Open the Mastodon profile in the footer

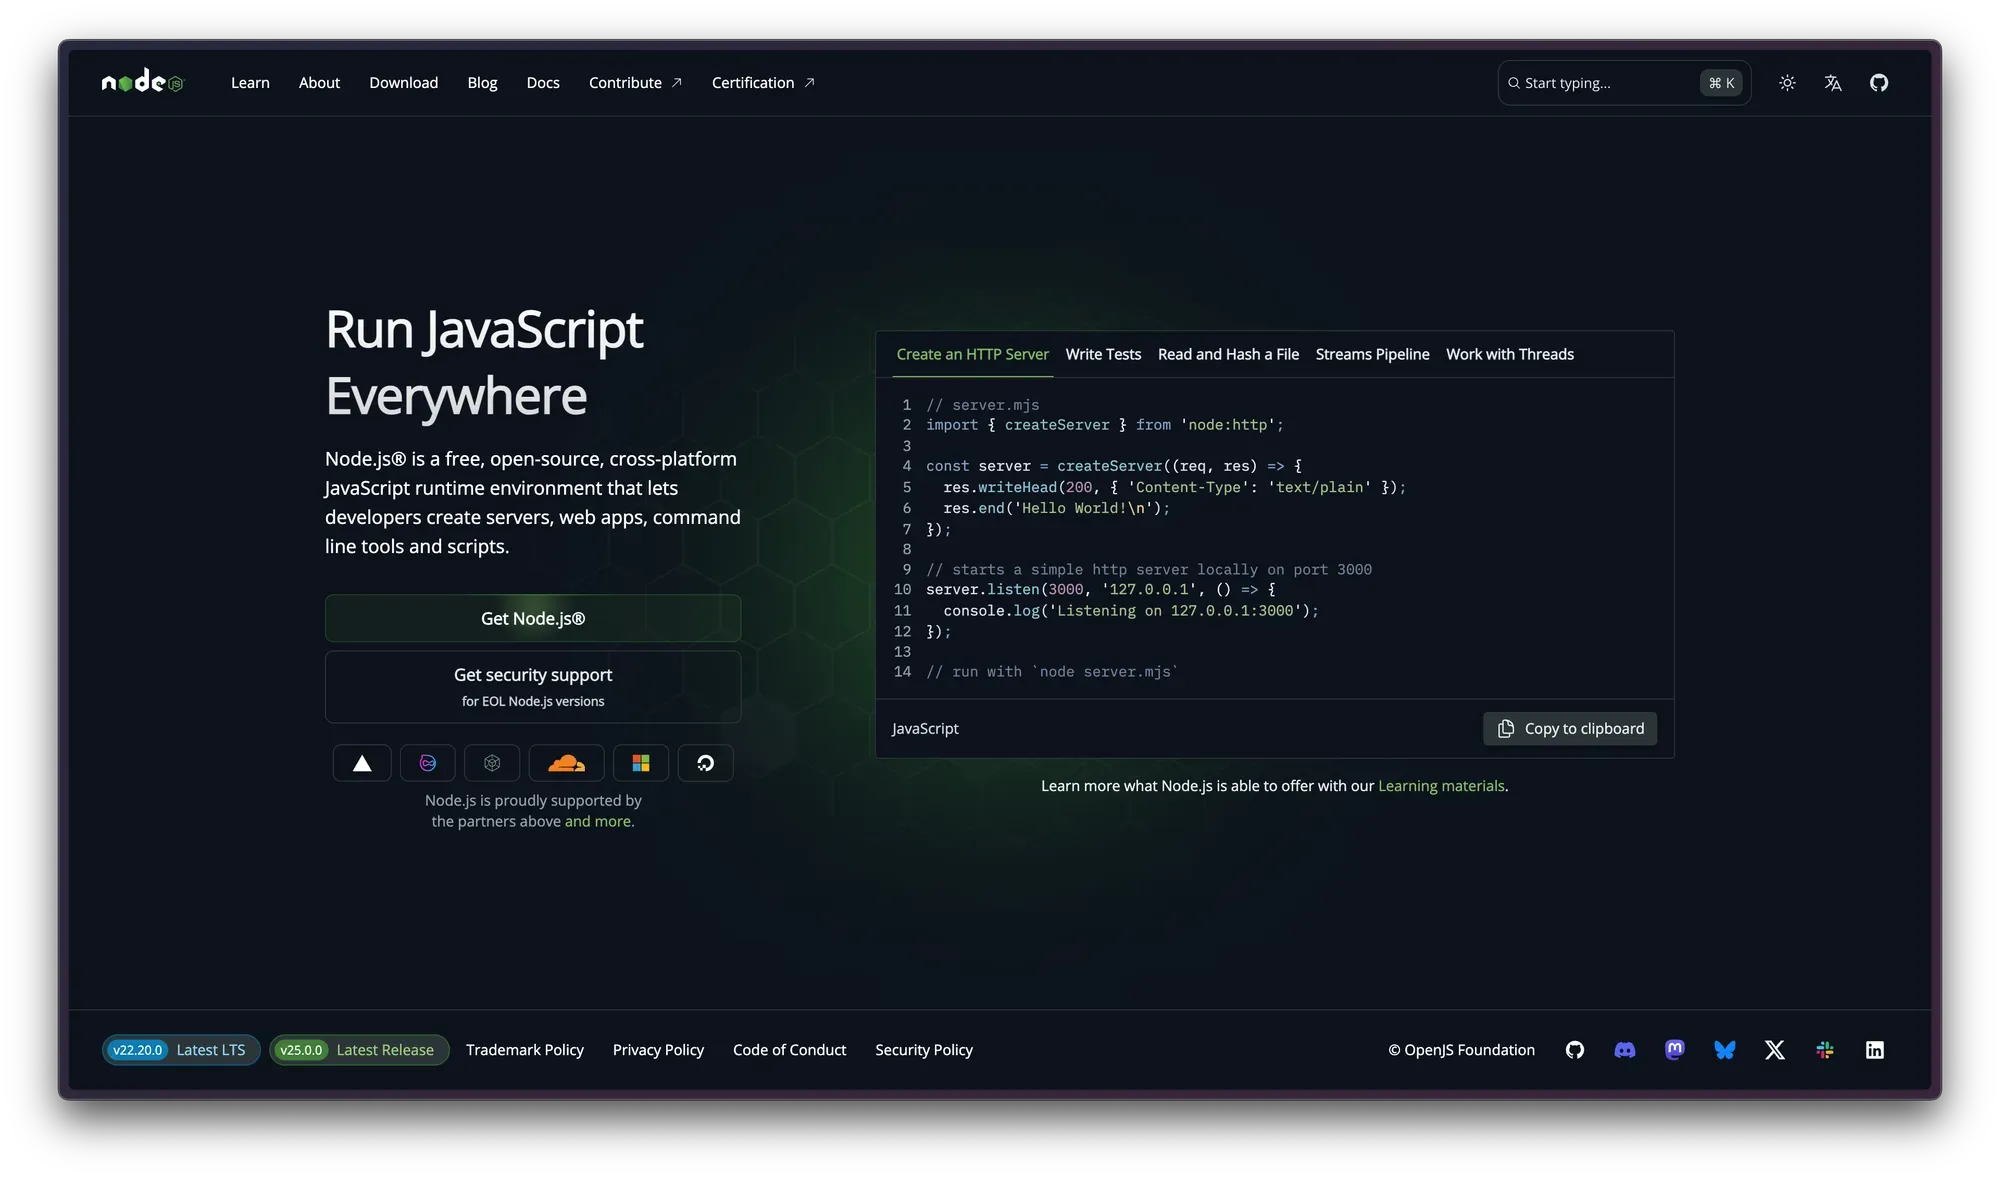click(x=1675, y=1050)
